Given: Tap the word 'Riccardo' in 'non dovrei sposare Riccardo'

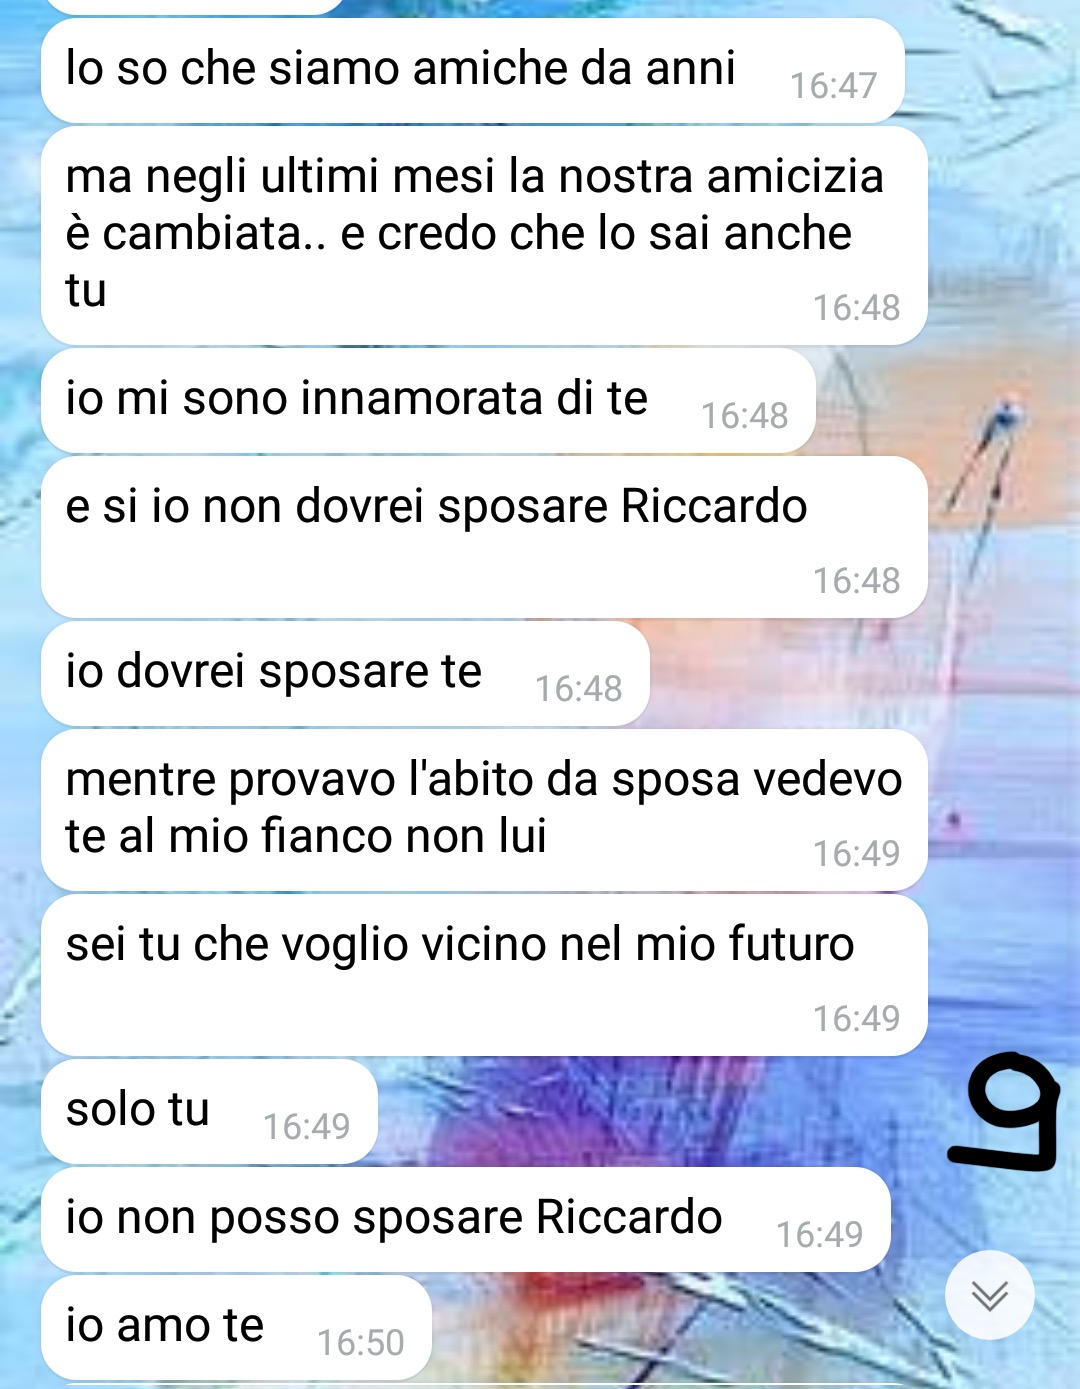Looking at the screenshot, I should click(714, 506).
